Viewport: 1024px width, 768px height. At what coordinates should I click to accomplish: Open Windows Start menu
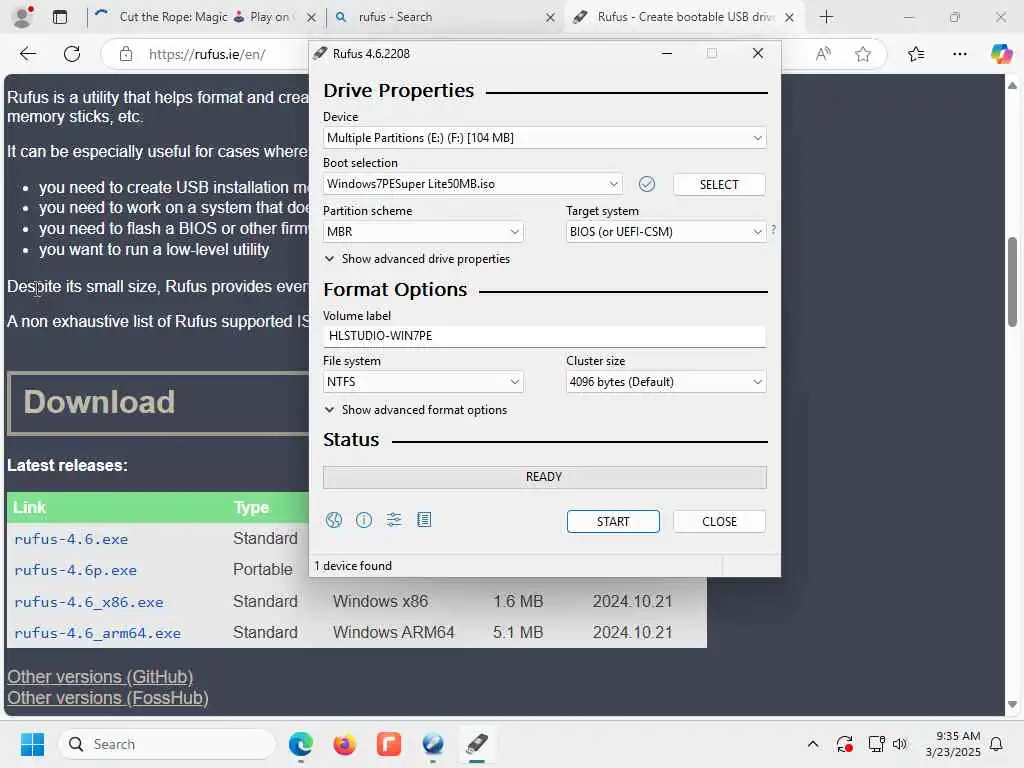pos(32,744)
